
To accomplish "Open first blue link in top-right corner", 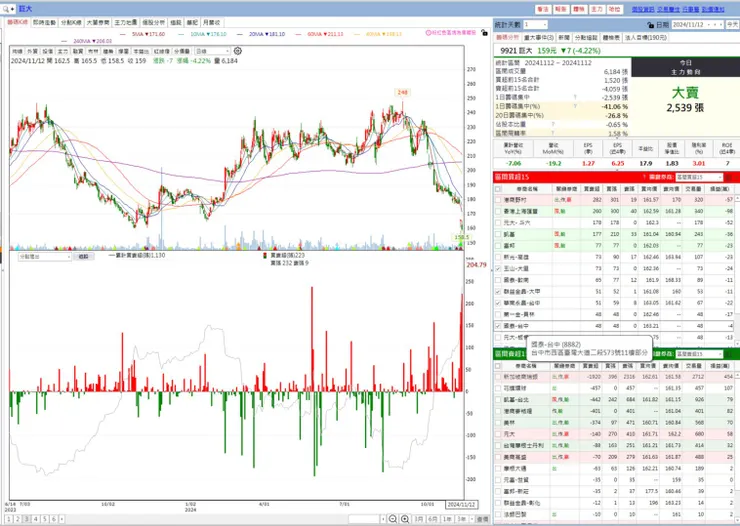I will (643, 9).
